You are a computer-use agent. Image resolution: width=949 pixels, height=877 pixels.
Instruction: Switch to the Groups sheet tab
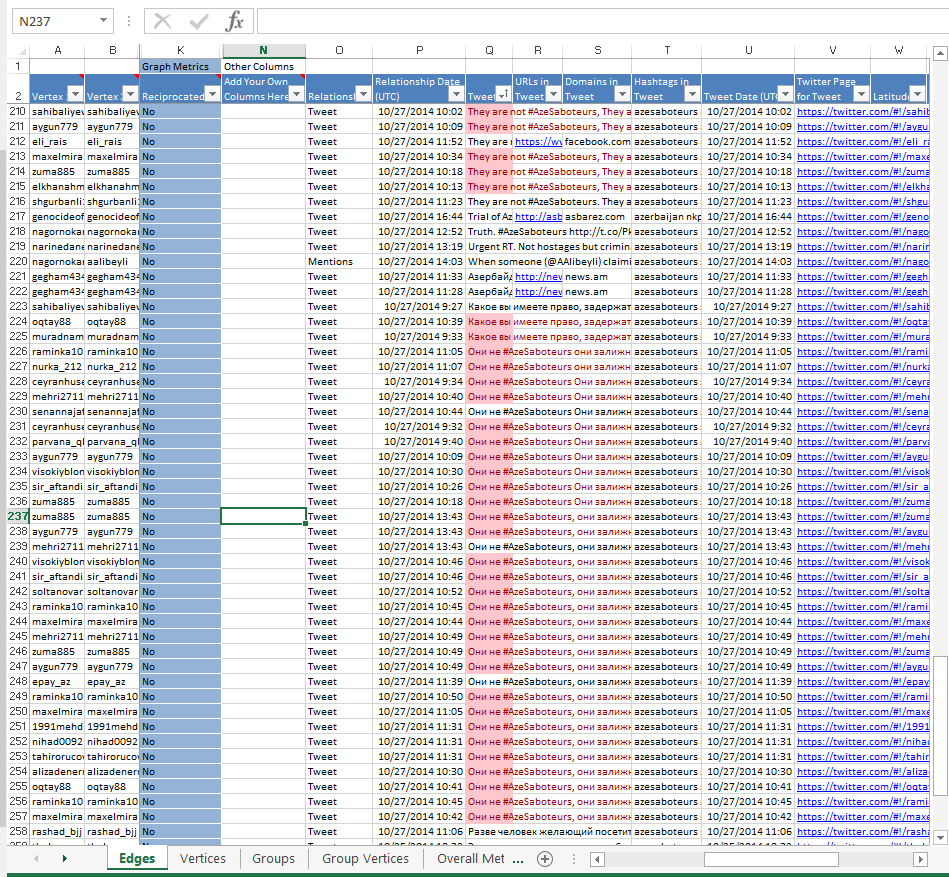coord(274,858)
